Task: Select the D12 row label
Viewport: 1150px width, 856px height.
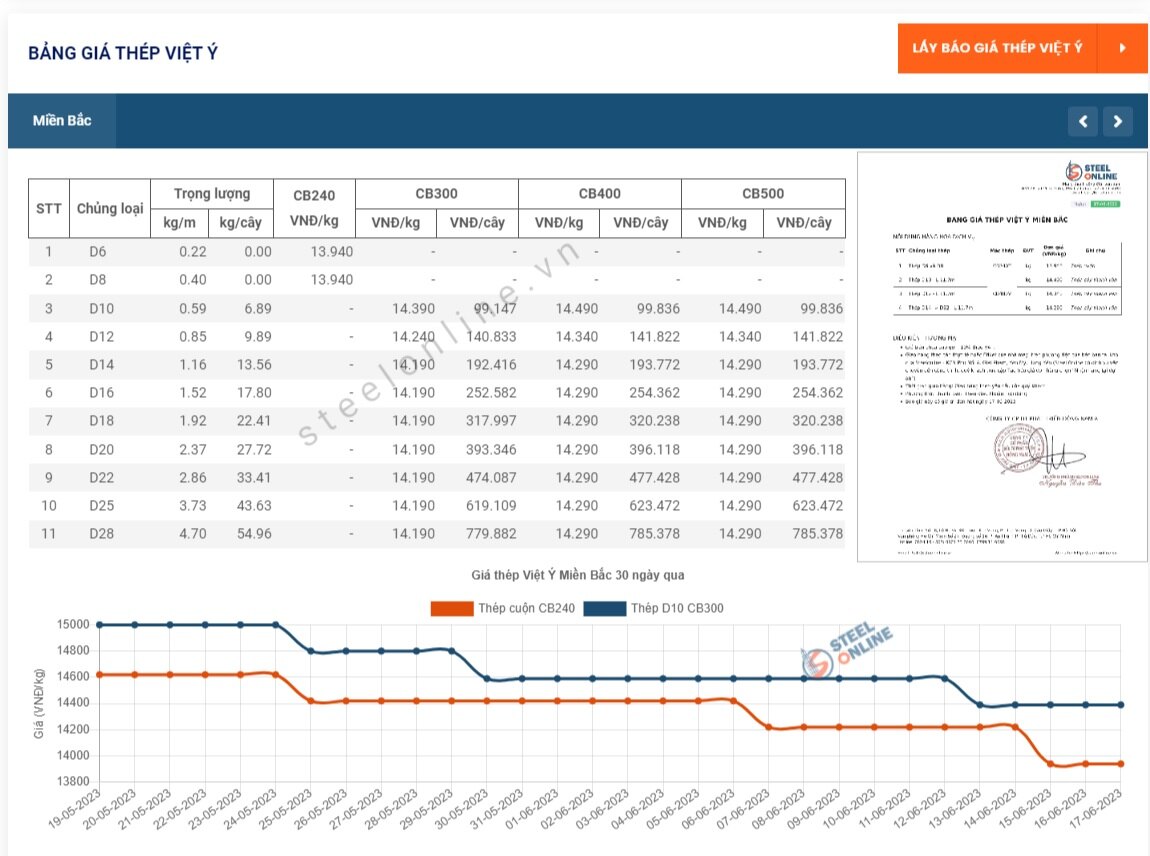Action: click(x=101, y=337)
